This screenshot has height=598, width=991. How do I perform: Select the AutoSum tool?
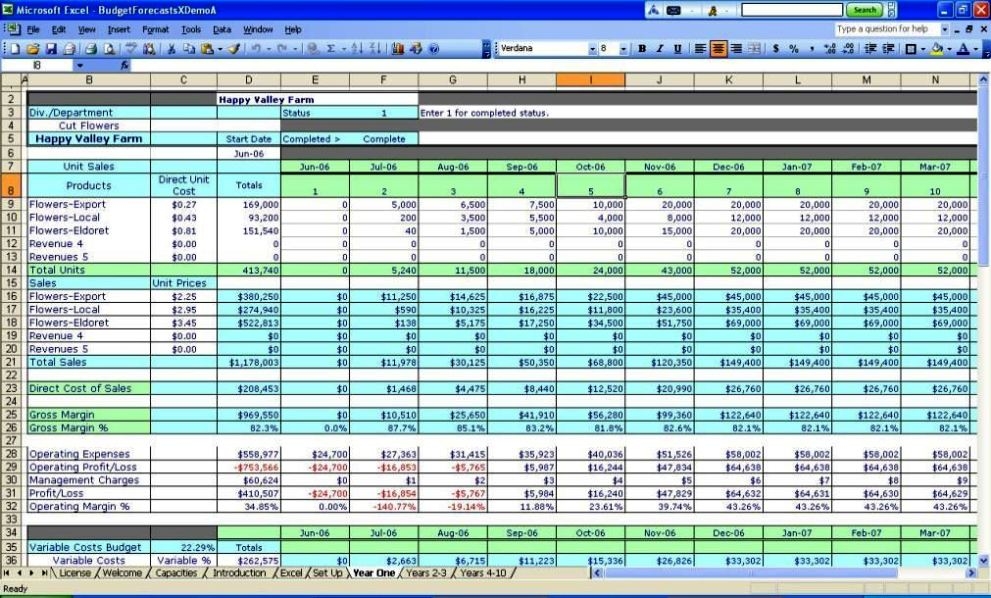tap(330, 50)
